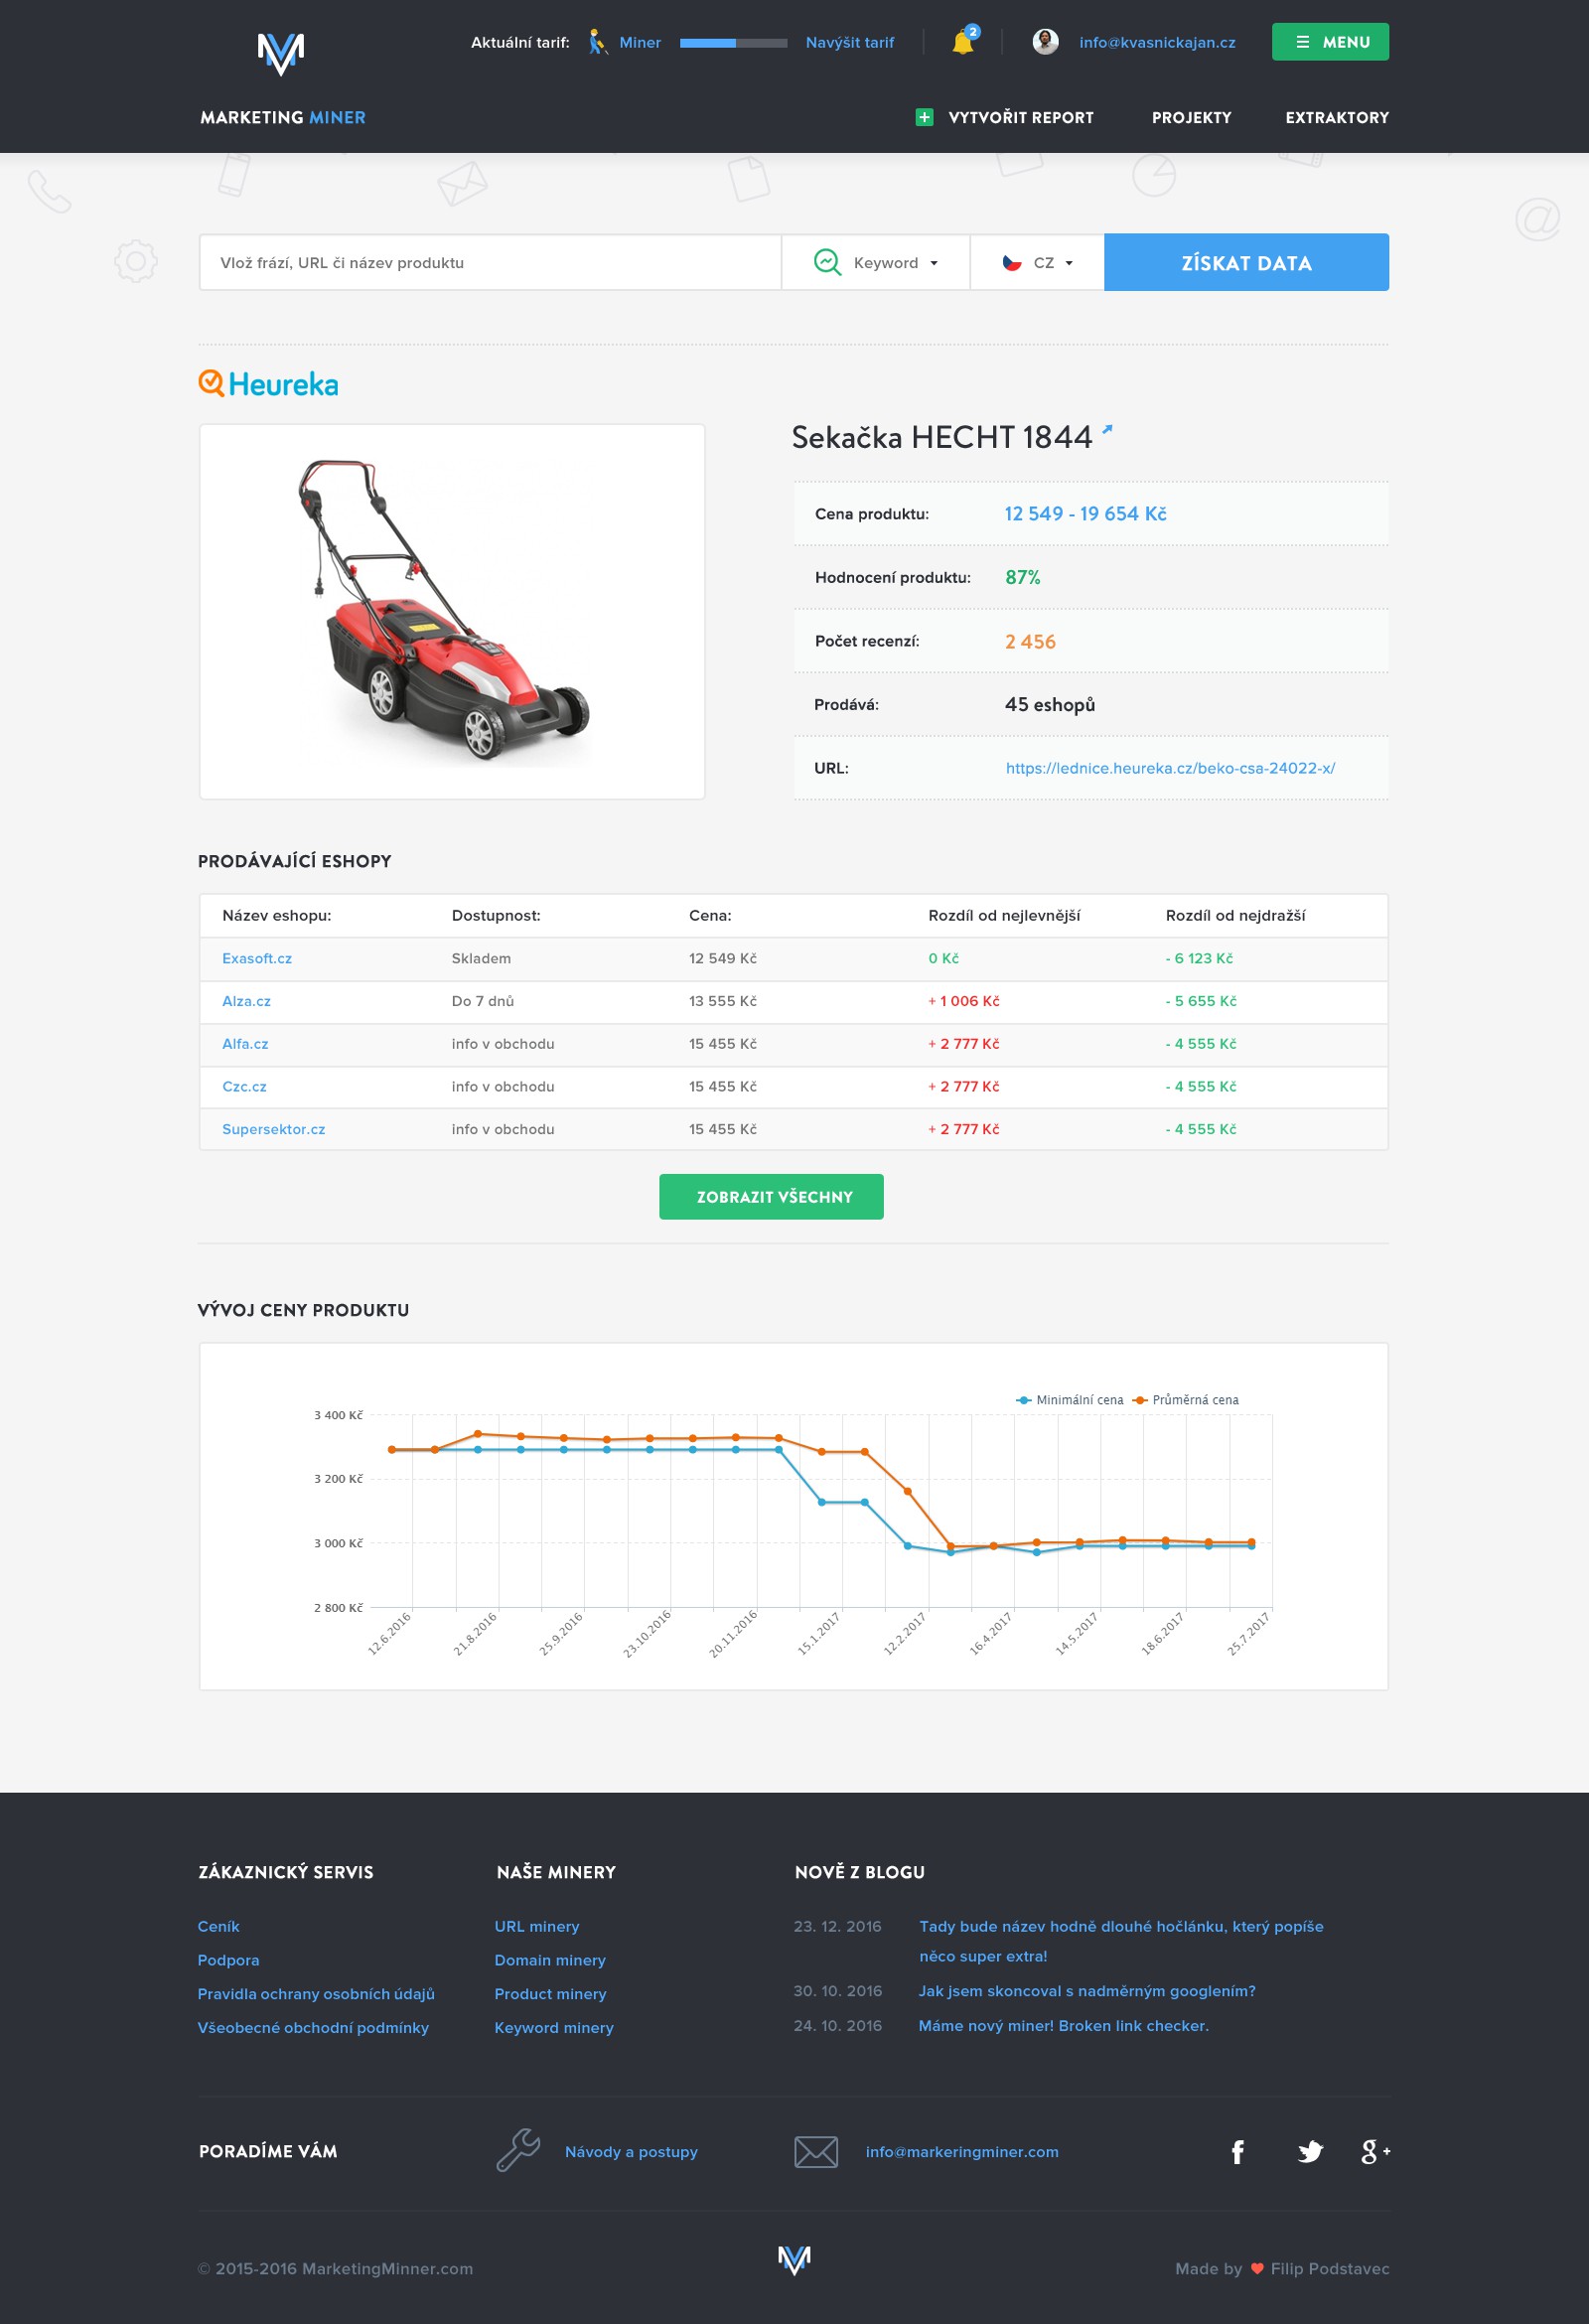The image size is (1589, 2324).
Task: Click the 12 549 - 19 654 Kč price
Action: pos(1086,513)
